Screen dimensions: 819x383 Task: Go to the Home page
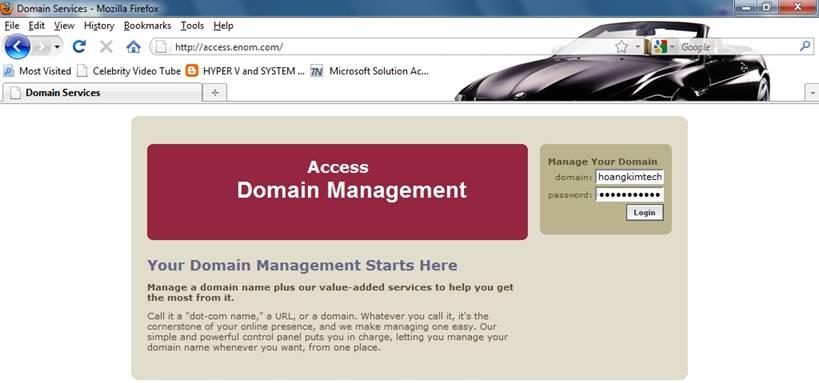tap(134, 47)
